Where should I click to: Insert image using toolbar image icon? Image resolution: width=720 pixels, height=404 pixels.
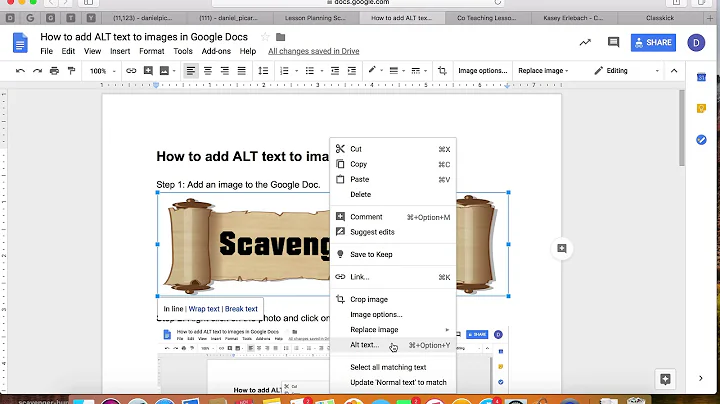point(164,71)
